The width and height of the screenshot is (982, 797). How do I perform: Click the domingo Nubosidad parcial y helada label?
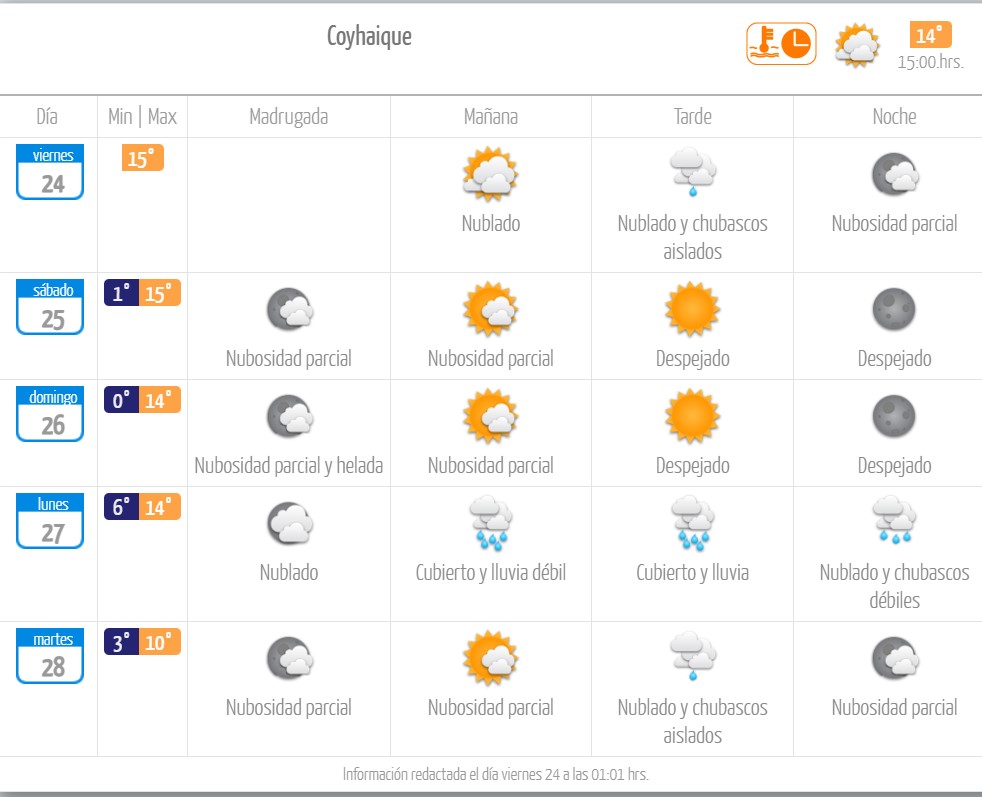[289, 465]
